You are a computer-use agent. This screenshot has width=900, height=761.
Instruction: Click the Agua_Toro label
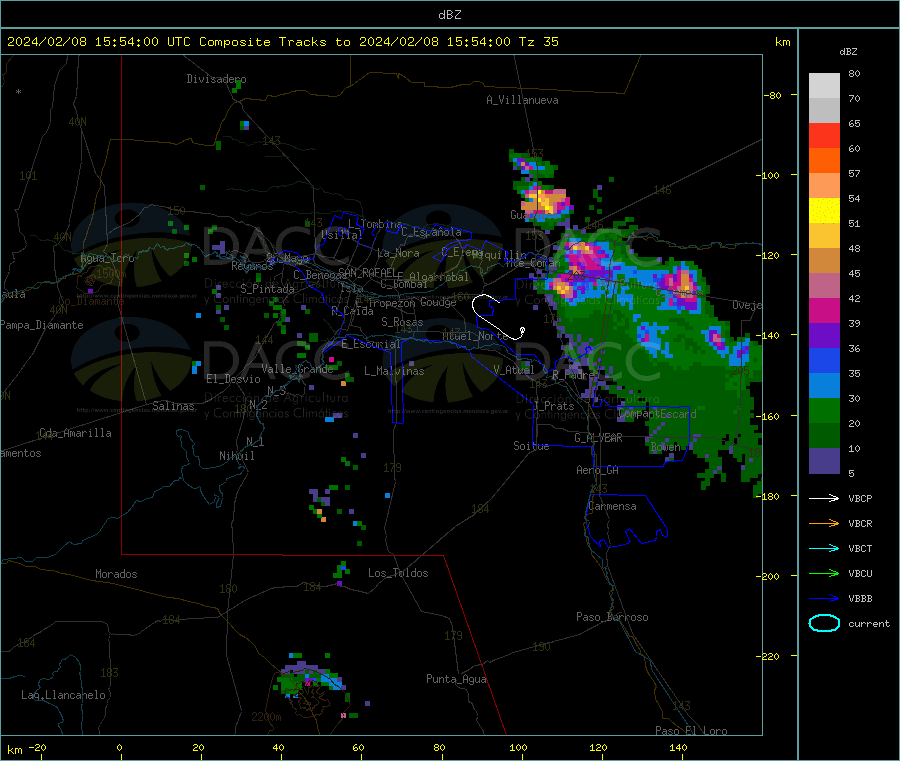pyautogui.click(x=107, y=258)
